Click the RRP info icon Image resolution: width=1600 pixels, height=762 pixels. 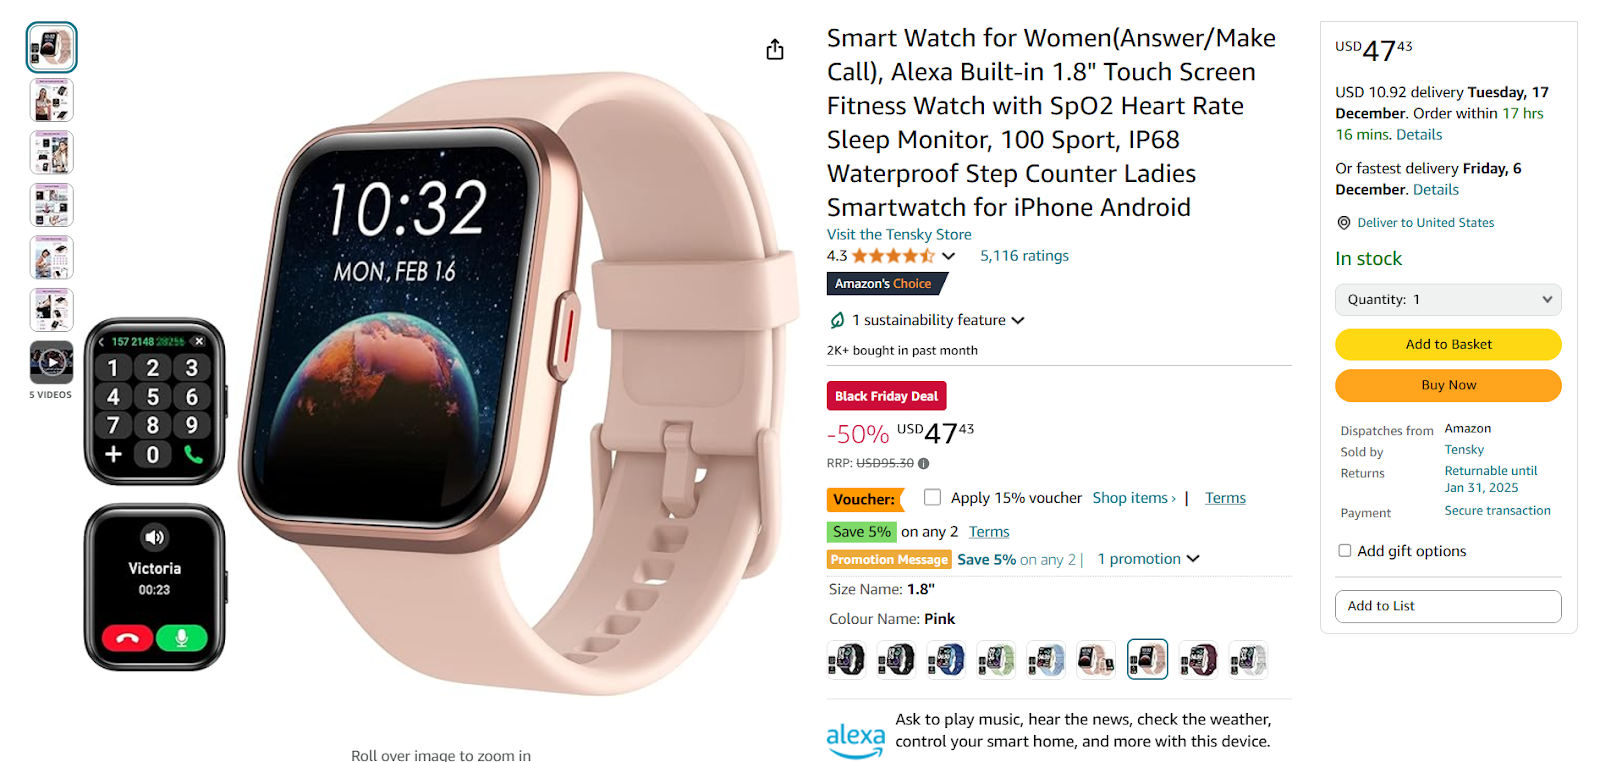pos(923,463)
